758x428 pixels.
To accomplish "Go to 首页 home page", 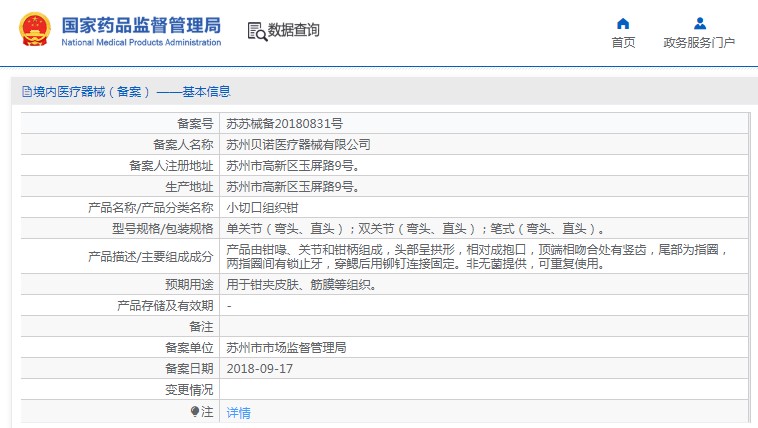I will coord(623,43).
